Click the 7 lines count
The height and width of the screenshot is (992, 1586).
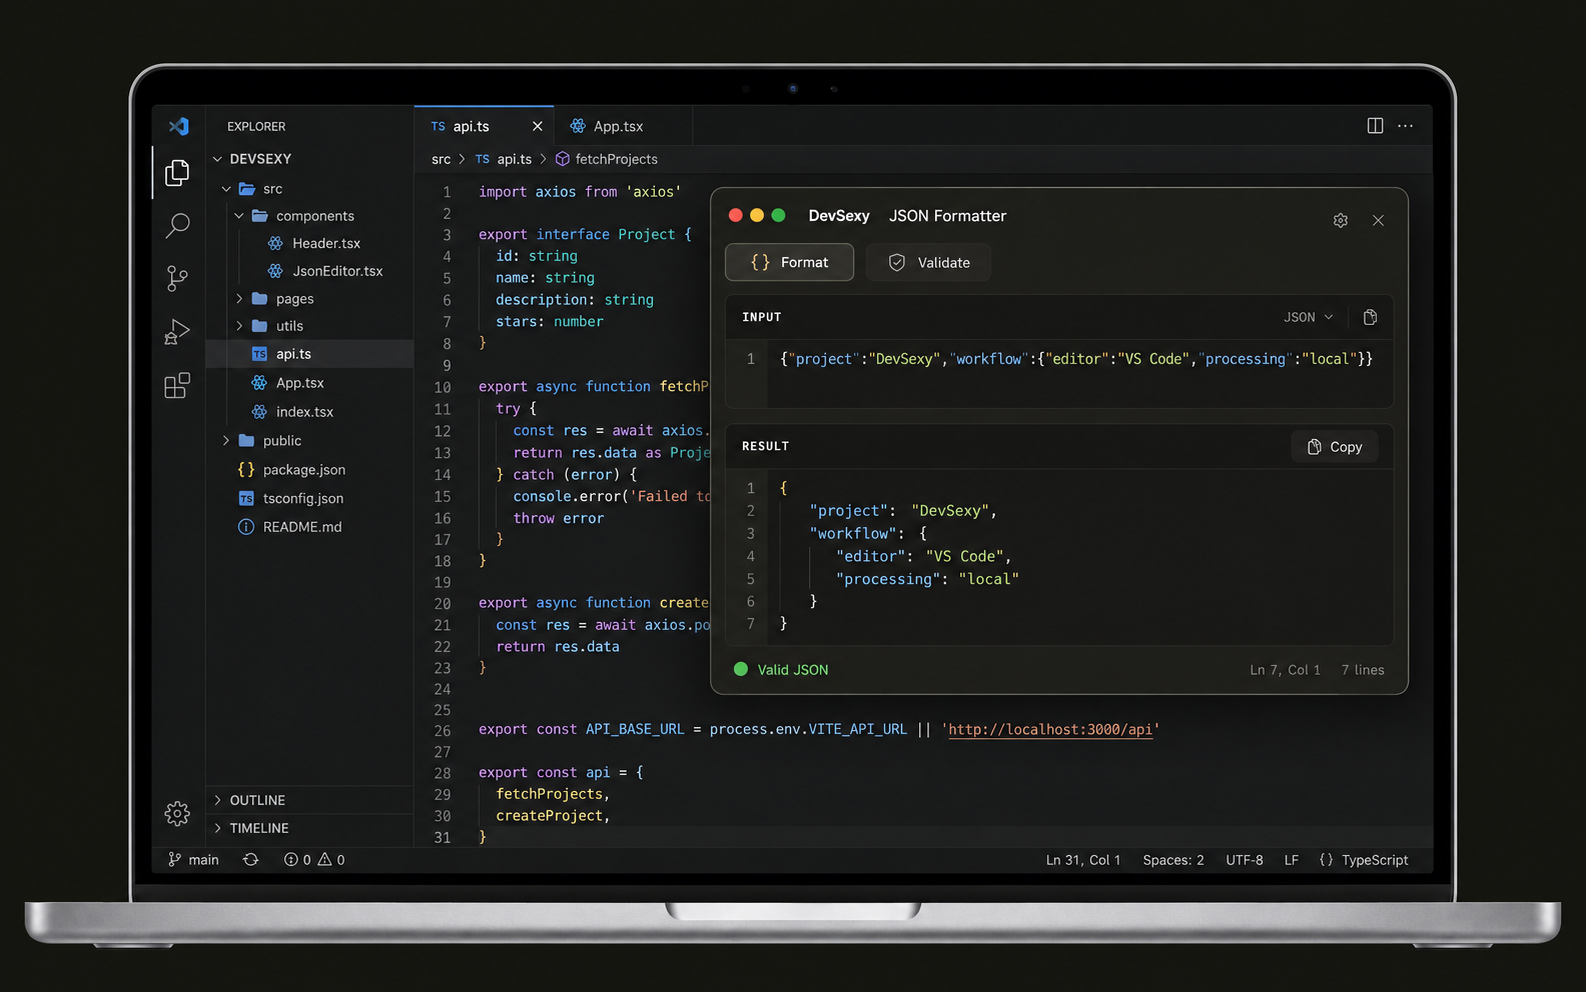coord(1363,670)
